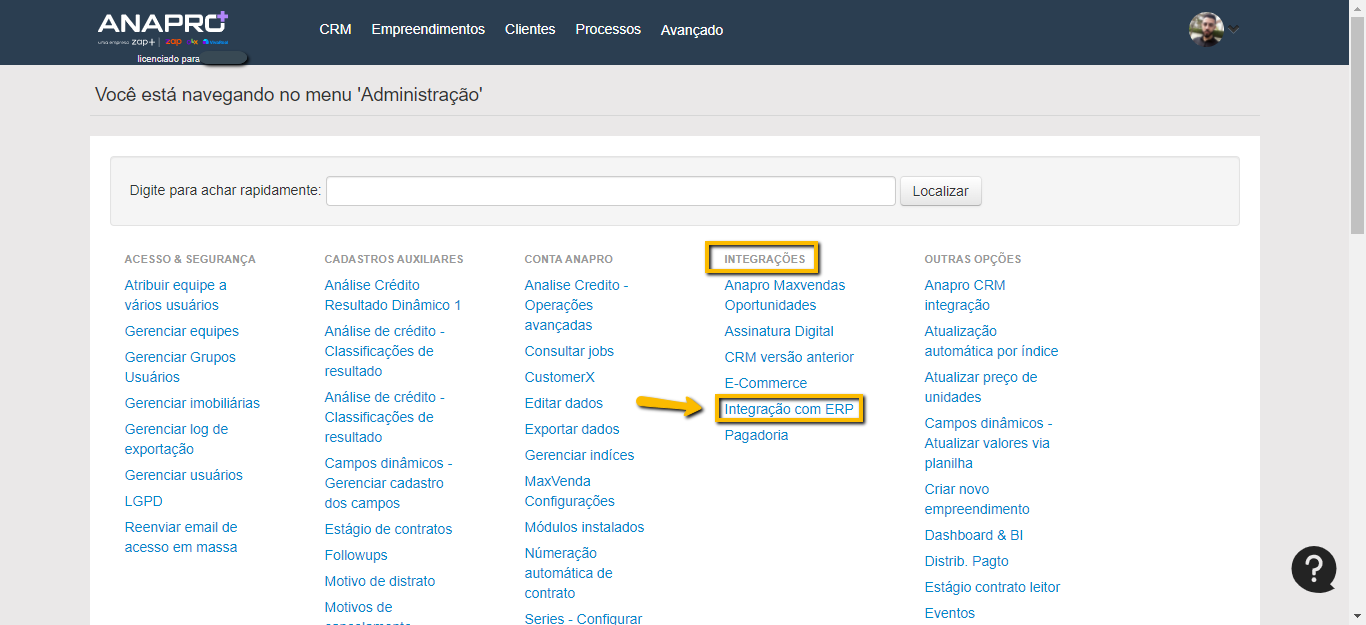1366x625 pixels.
Task: Open the help question mark bubble
Action: [1313, 569]
